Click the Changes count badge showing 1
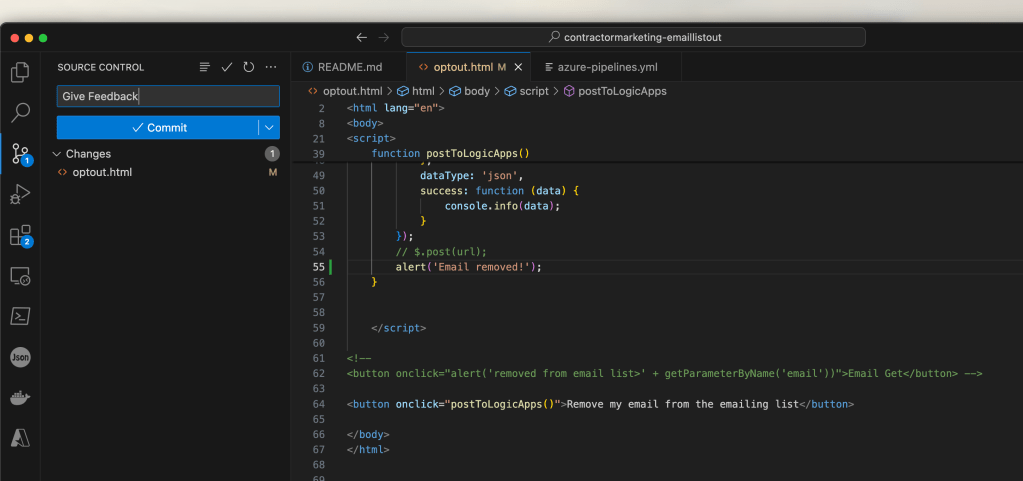Image resolution: width=1023 pixels, height=481 pixels. pyautogui.click(x=272, y=154)
